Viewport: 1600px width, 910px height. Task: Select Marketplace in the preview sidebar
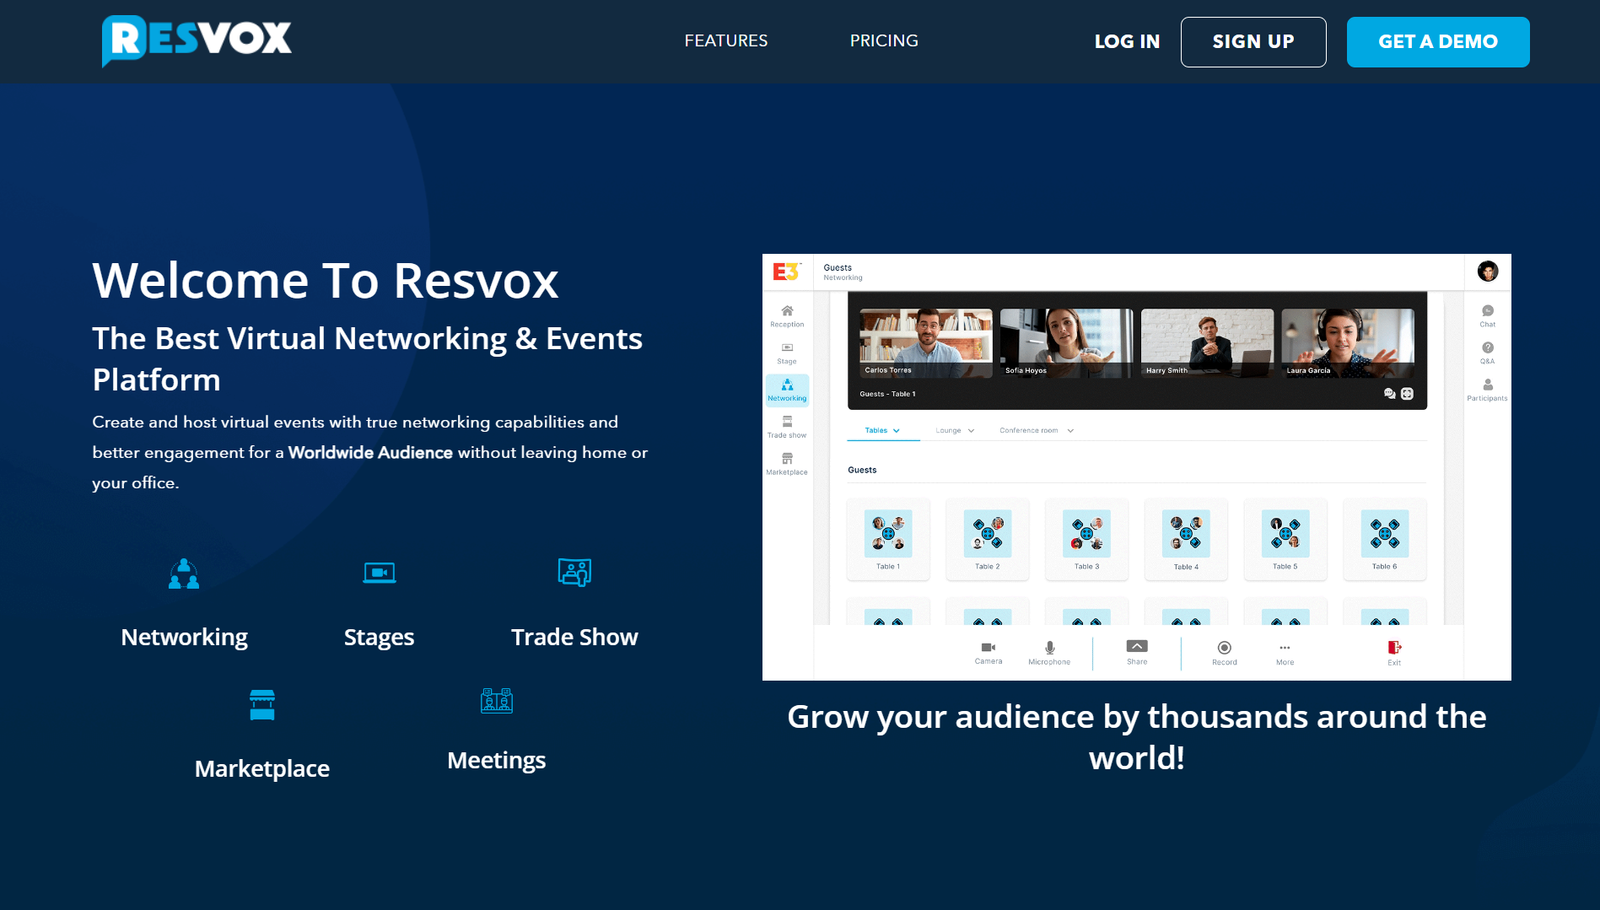click(x=787, y=464)
